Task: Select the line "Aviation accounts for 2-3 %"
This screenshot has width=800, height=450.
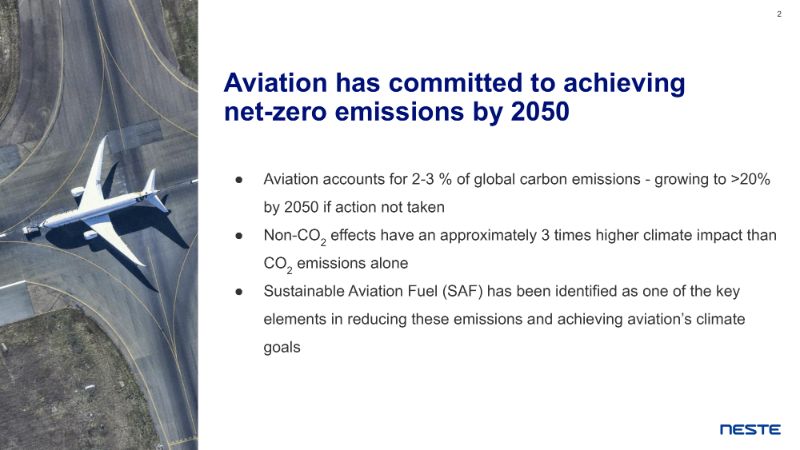Action: click(x=520, y=180)
